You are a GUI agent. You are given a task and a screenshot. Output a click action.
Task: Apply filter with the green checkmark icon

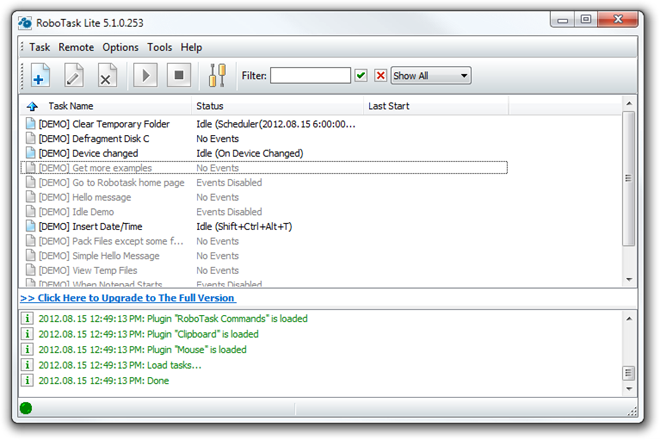(x=361, y=76)
